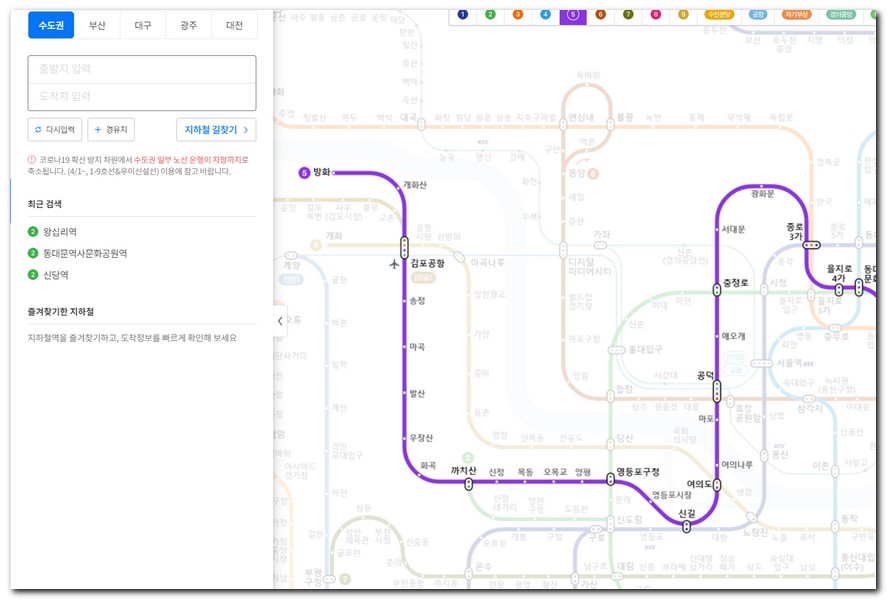The width and height of the screenshot is (888, 600).
Task: Click the Gimpo Airport airplane icon
Action: [x=394, y=264]
